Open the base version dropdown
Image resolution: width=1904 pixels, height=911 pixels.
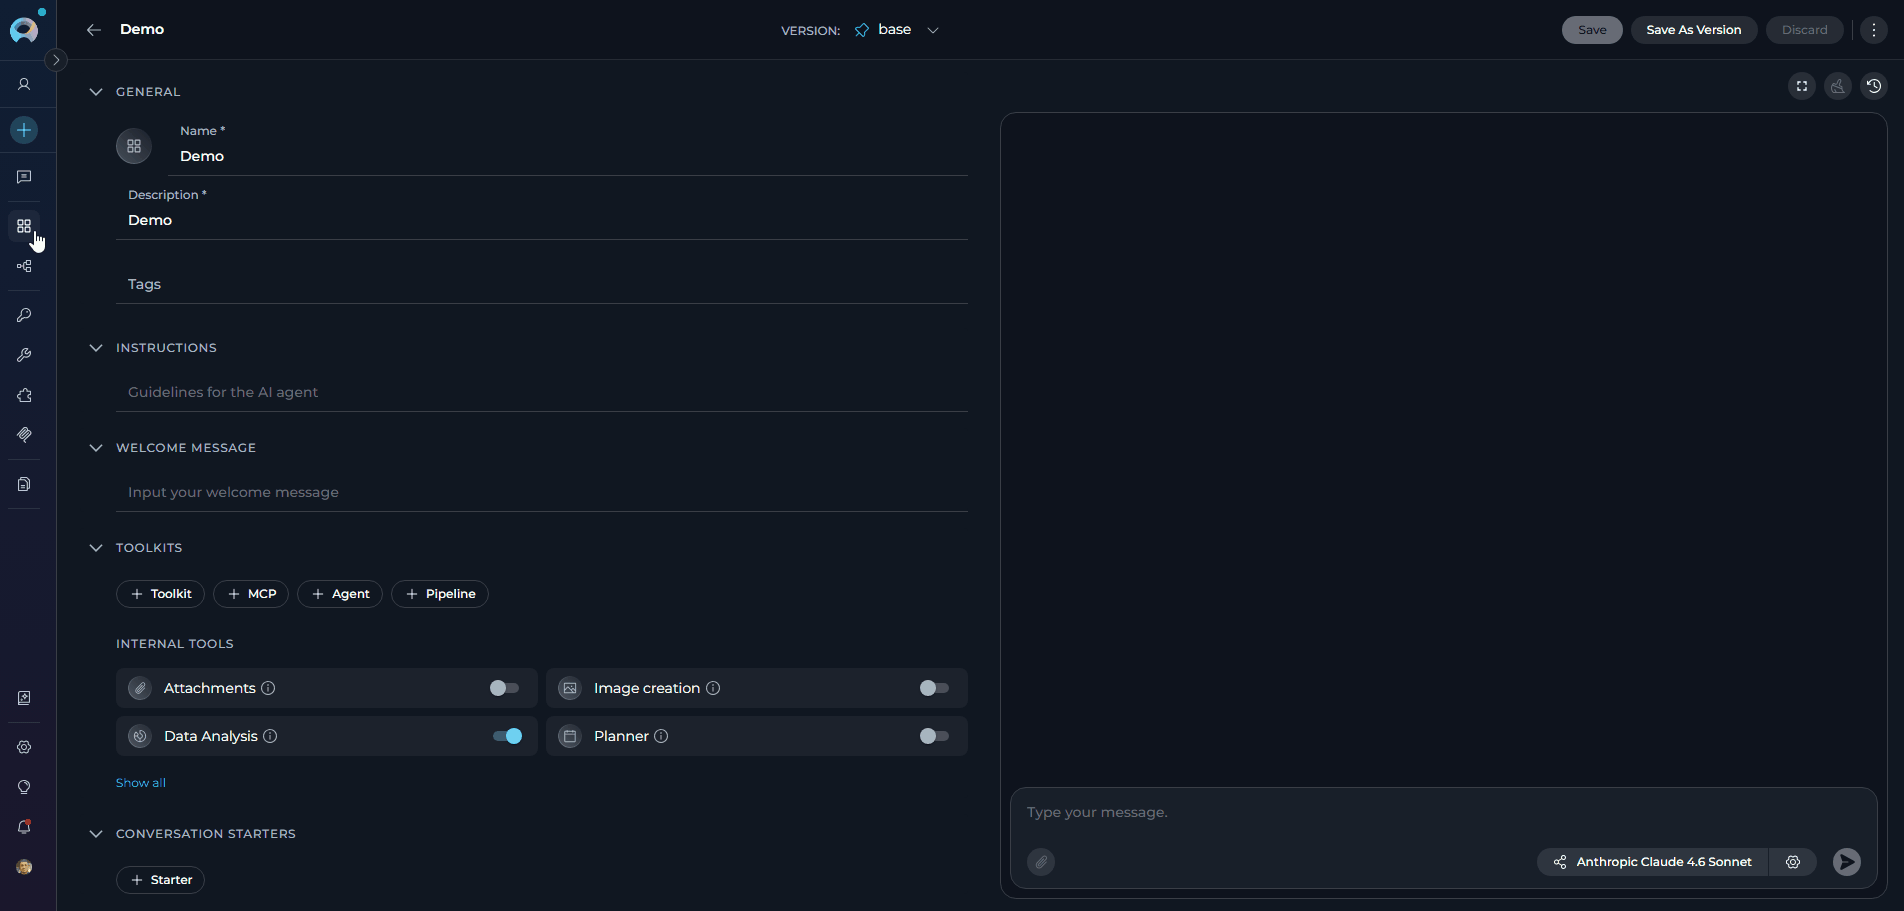[x=908, y=30]
